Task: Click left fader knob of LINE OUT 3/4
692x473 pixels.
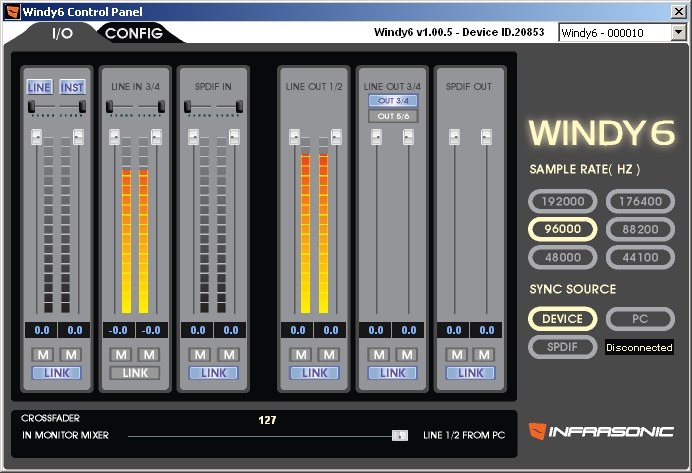Action: [376, 137]
